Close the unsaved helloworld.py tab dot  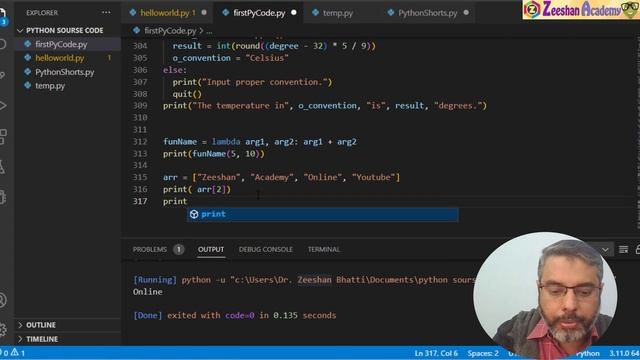(204, 13)
